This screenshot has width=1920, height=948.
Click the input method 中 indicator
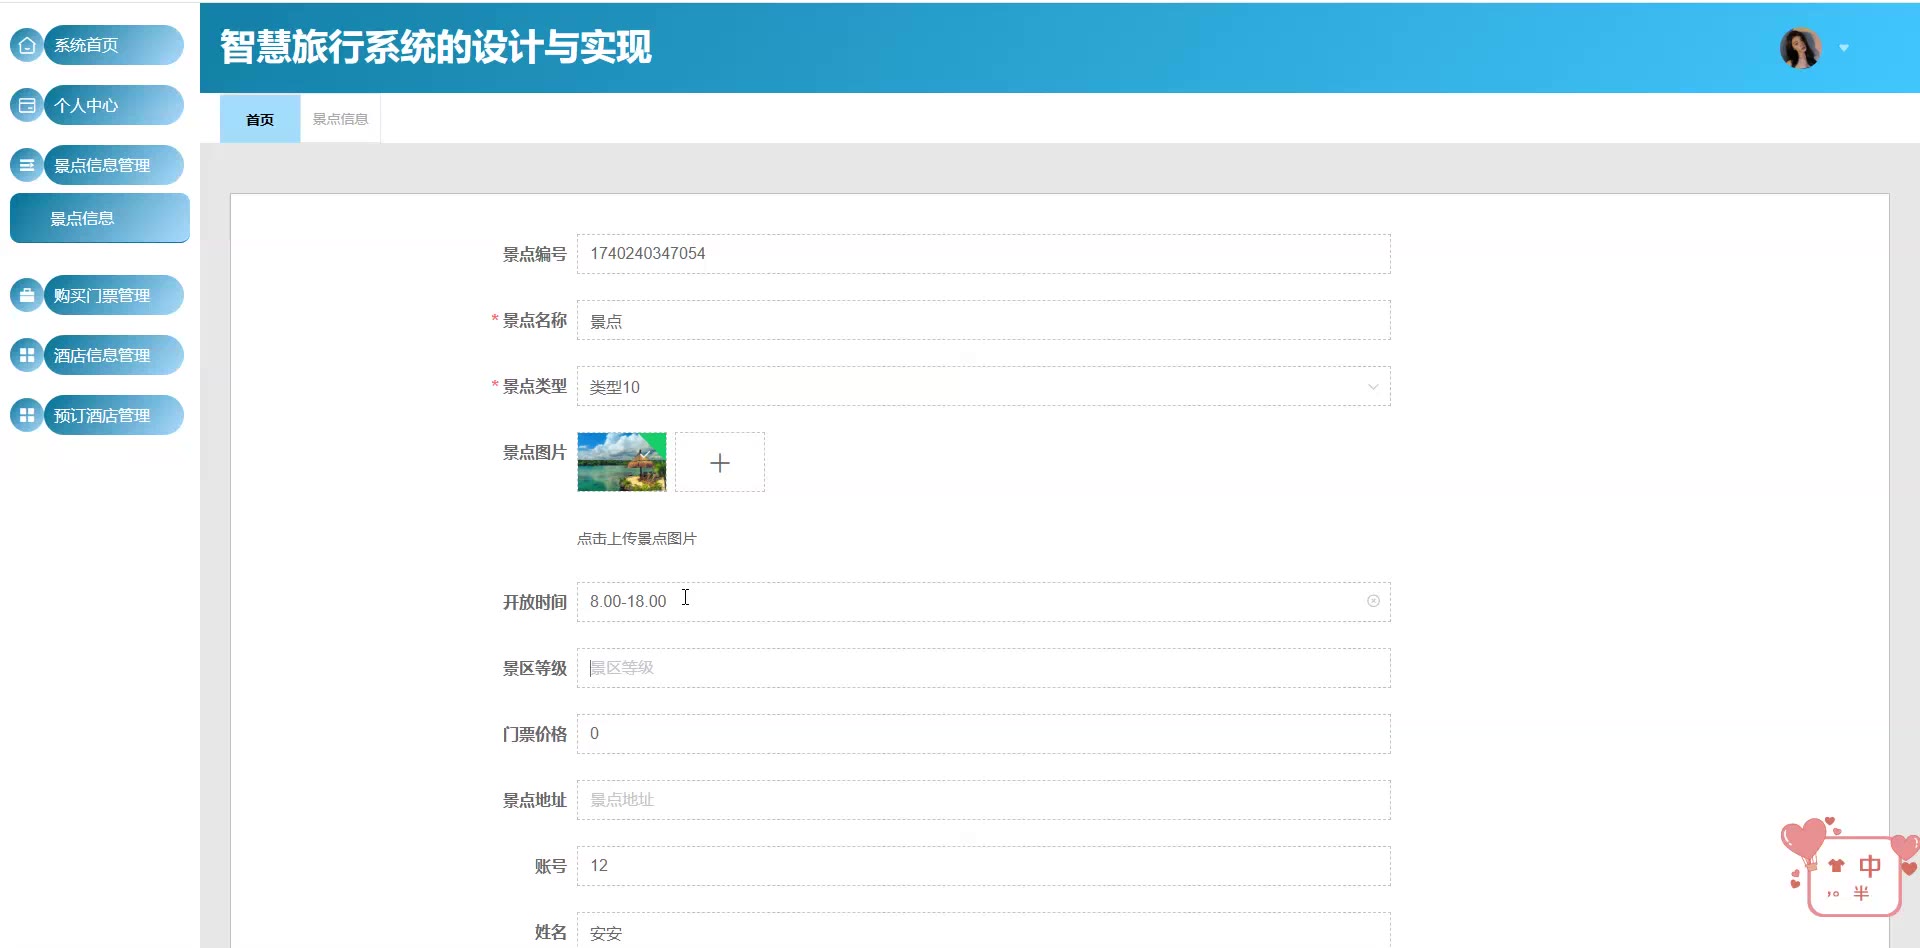tap(1869, 866)
